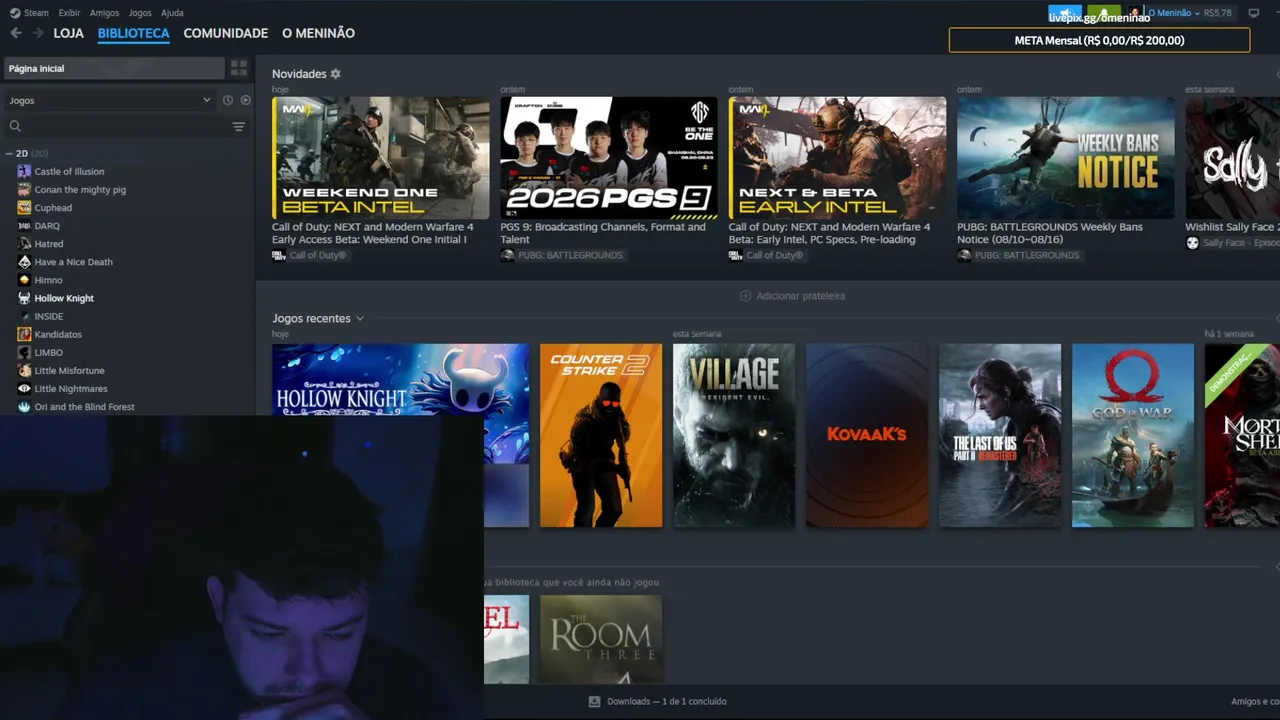This screenshot has height=720, width=1280.
Task: Click the Little Nightmares eye icon
Action: point(24,389)
